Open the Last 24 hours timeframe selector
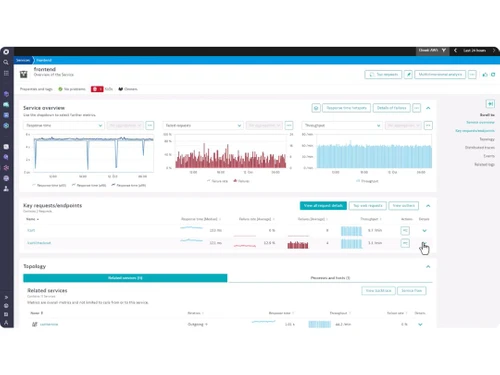Image resolution: width=500 pixels, height=375 pixels. (x=475, y=50)
